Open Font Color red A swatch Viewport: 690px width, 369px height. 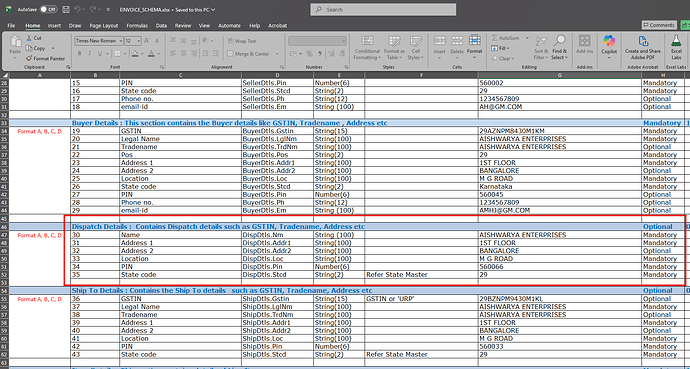click(x=151, y=54)
